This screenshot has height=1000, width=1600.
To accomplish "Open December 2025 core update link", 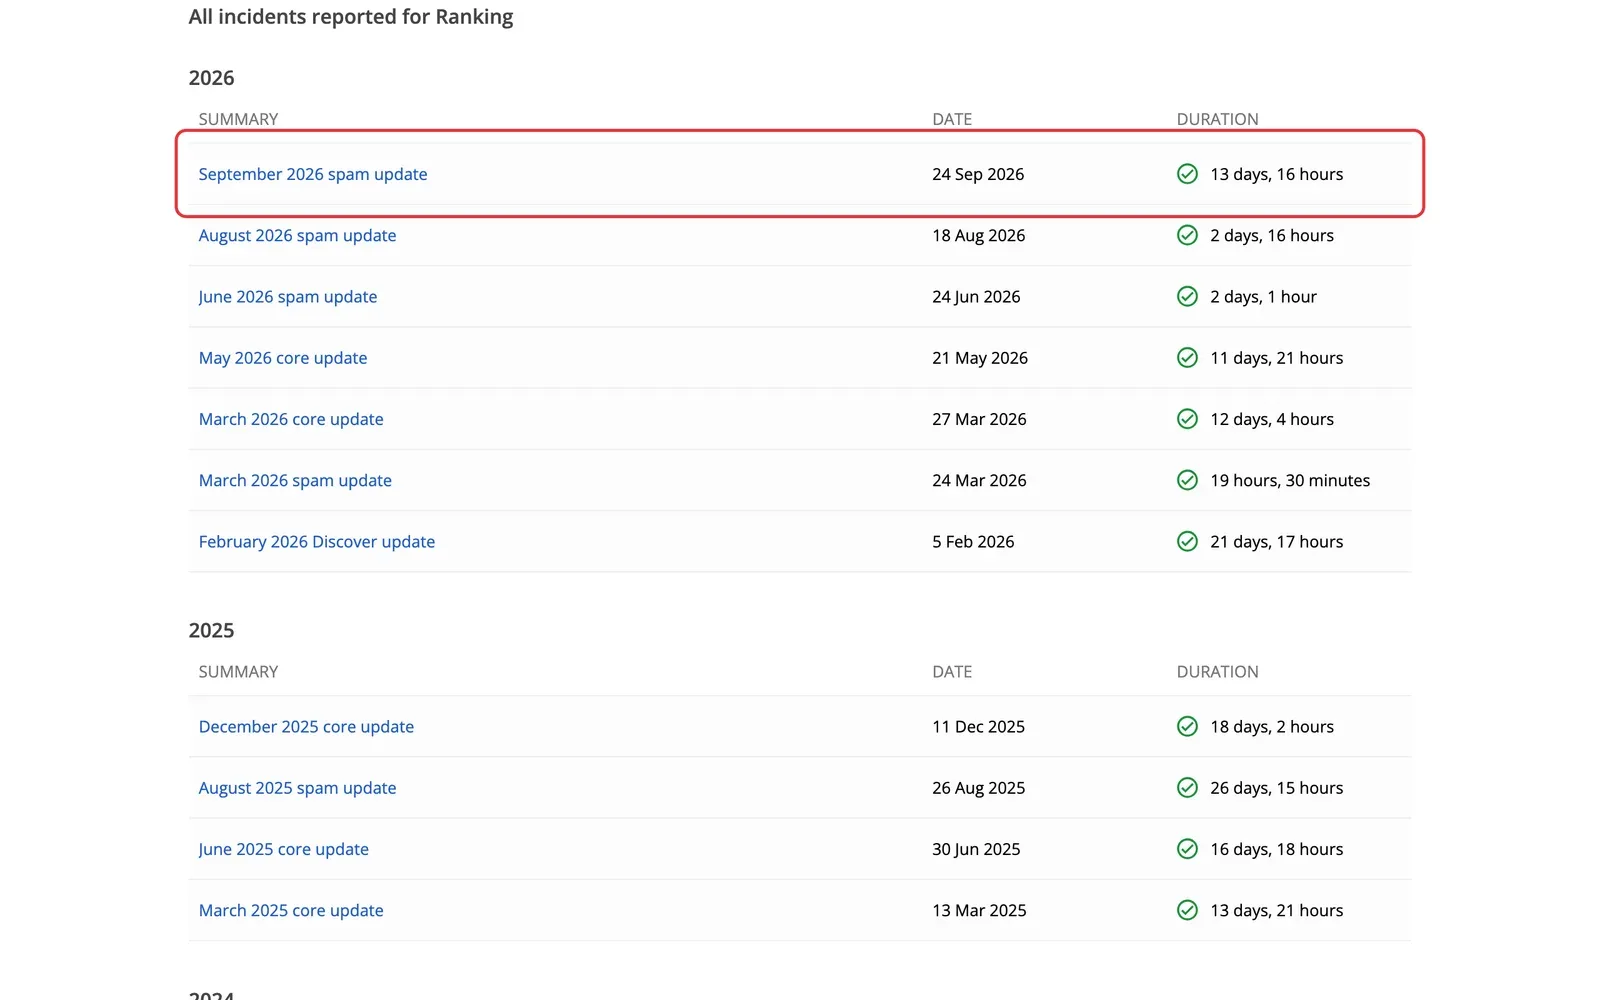I will point(306,727).
